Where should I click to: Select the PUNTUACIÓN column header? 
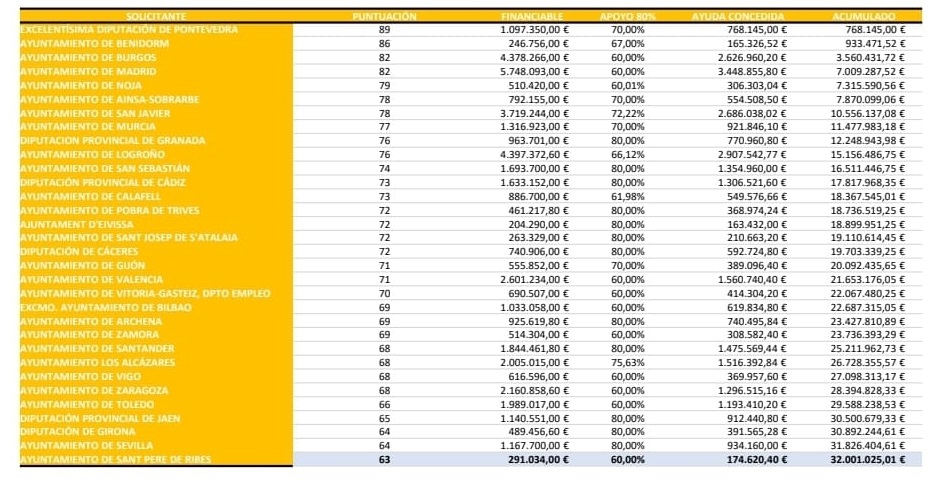[x=384, y=16]
